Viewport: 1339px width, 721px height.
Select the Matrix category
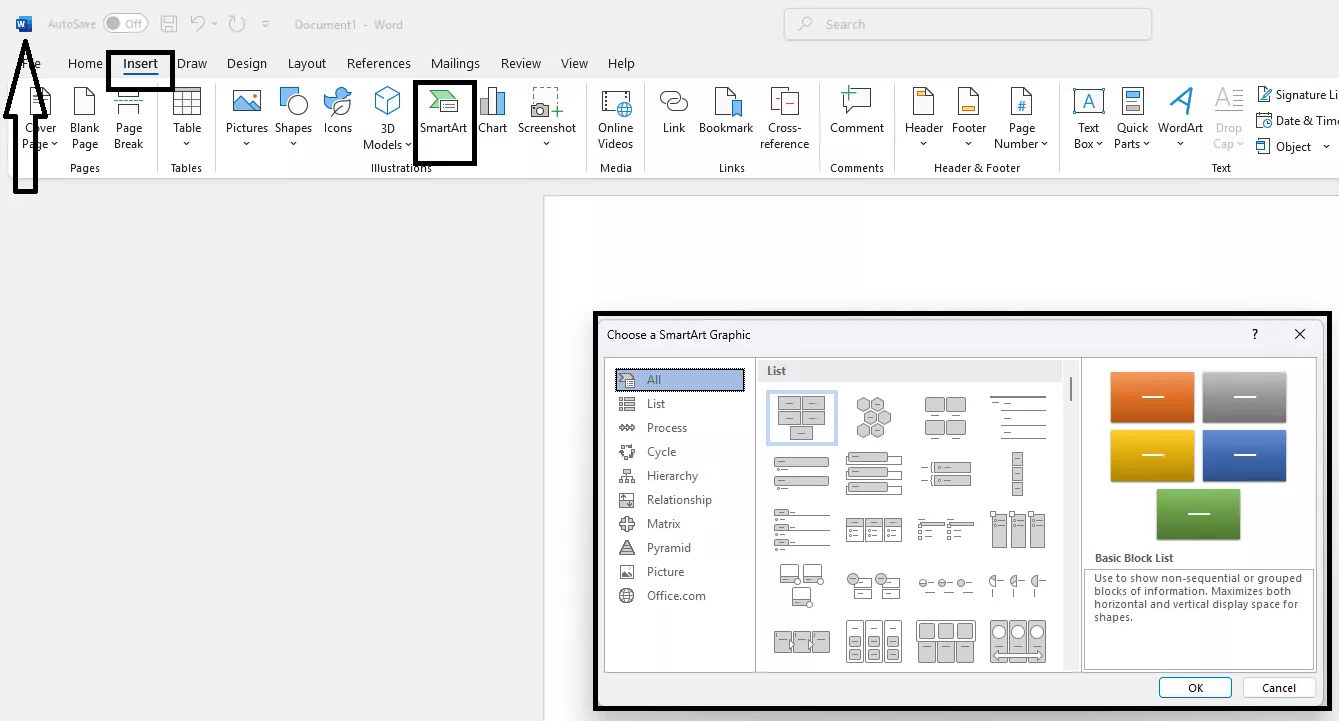click(x=680, y=524)
